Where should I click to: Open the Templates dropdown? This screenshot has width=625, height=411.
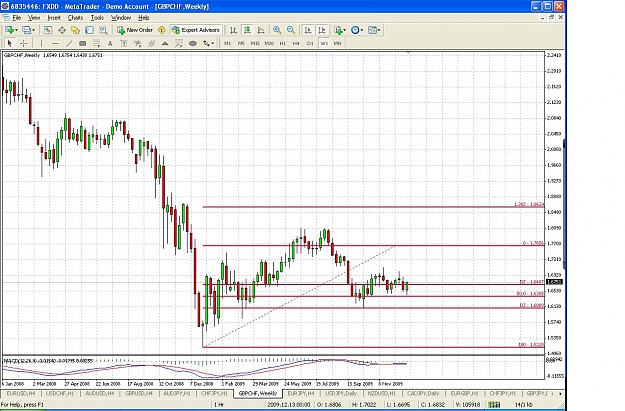[374, 30]
